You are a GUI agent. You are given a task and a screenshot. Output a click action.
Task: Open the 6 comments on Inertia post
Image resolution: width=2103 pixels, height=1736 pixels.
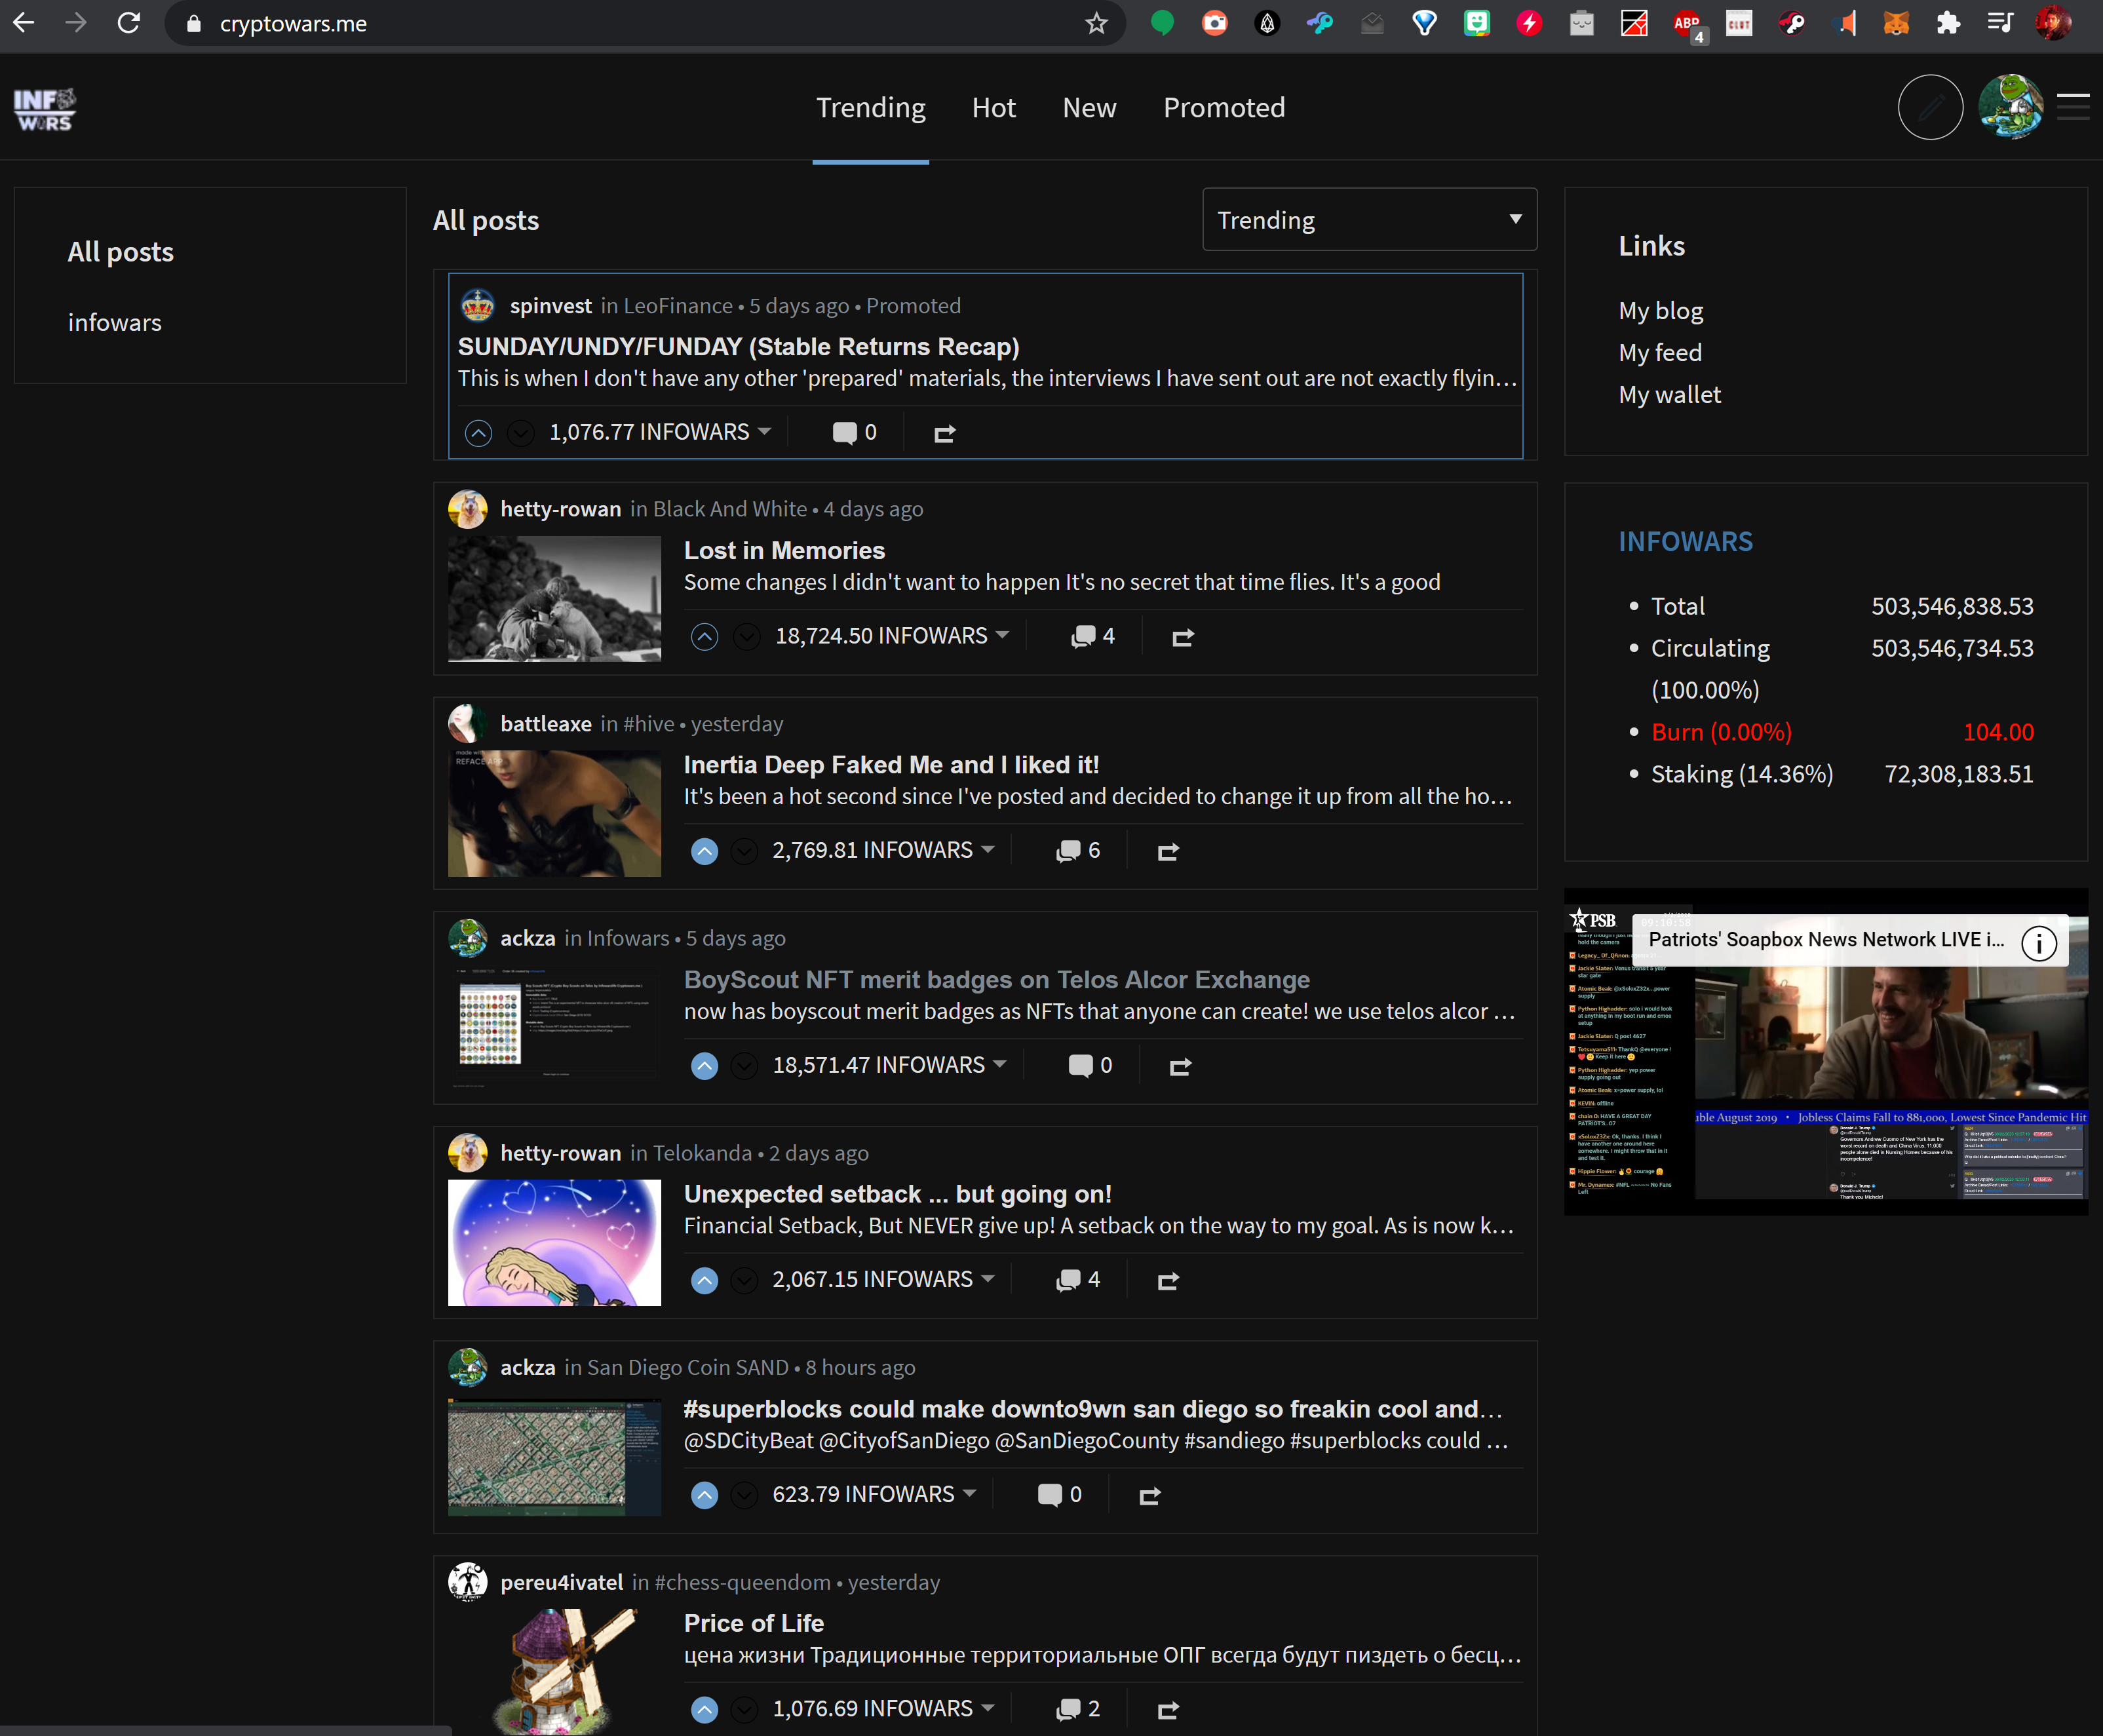click(1078, 850)
